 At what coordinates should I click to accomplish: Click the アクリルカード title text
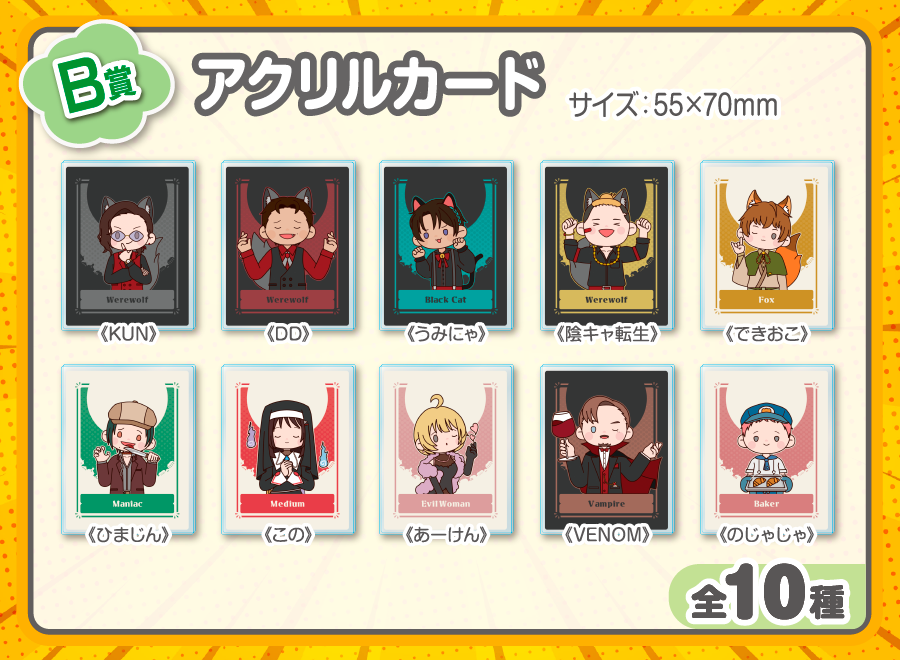tap(369, 84)
